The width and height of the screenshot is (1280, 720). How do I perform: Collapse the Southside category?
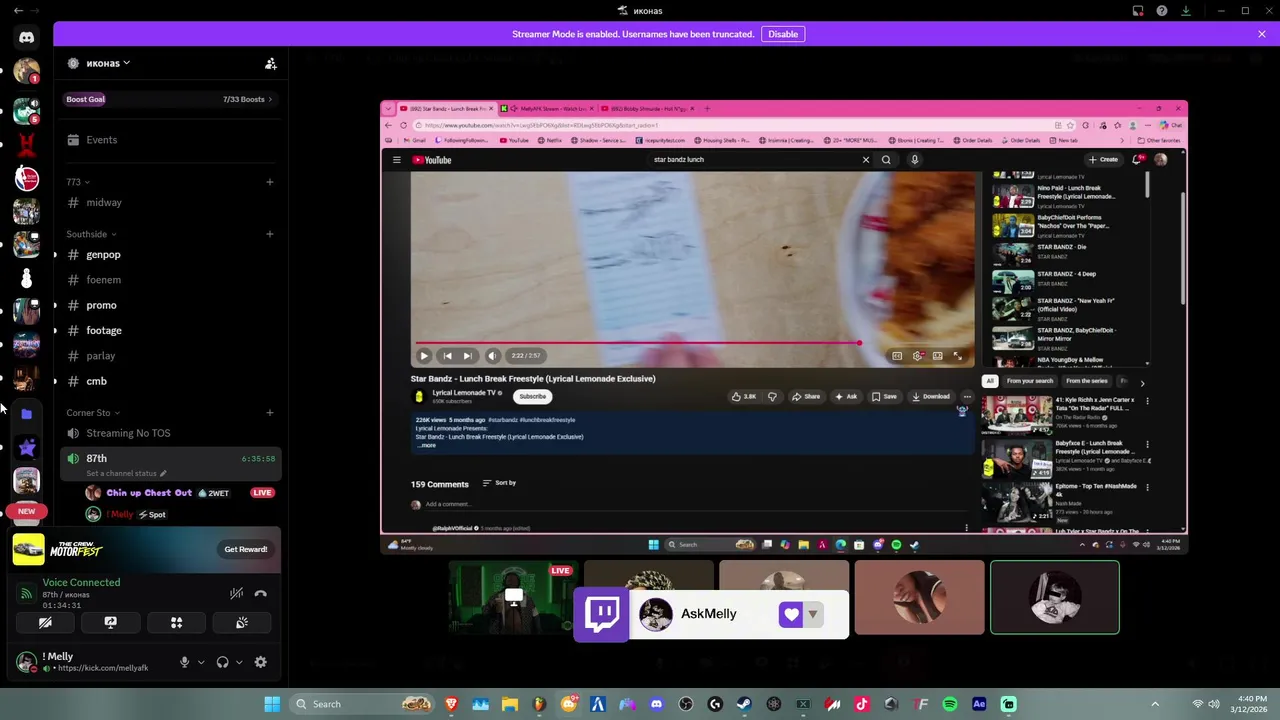91,234
